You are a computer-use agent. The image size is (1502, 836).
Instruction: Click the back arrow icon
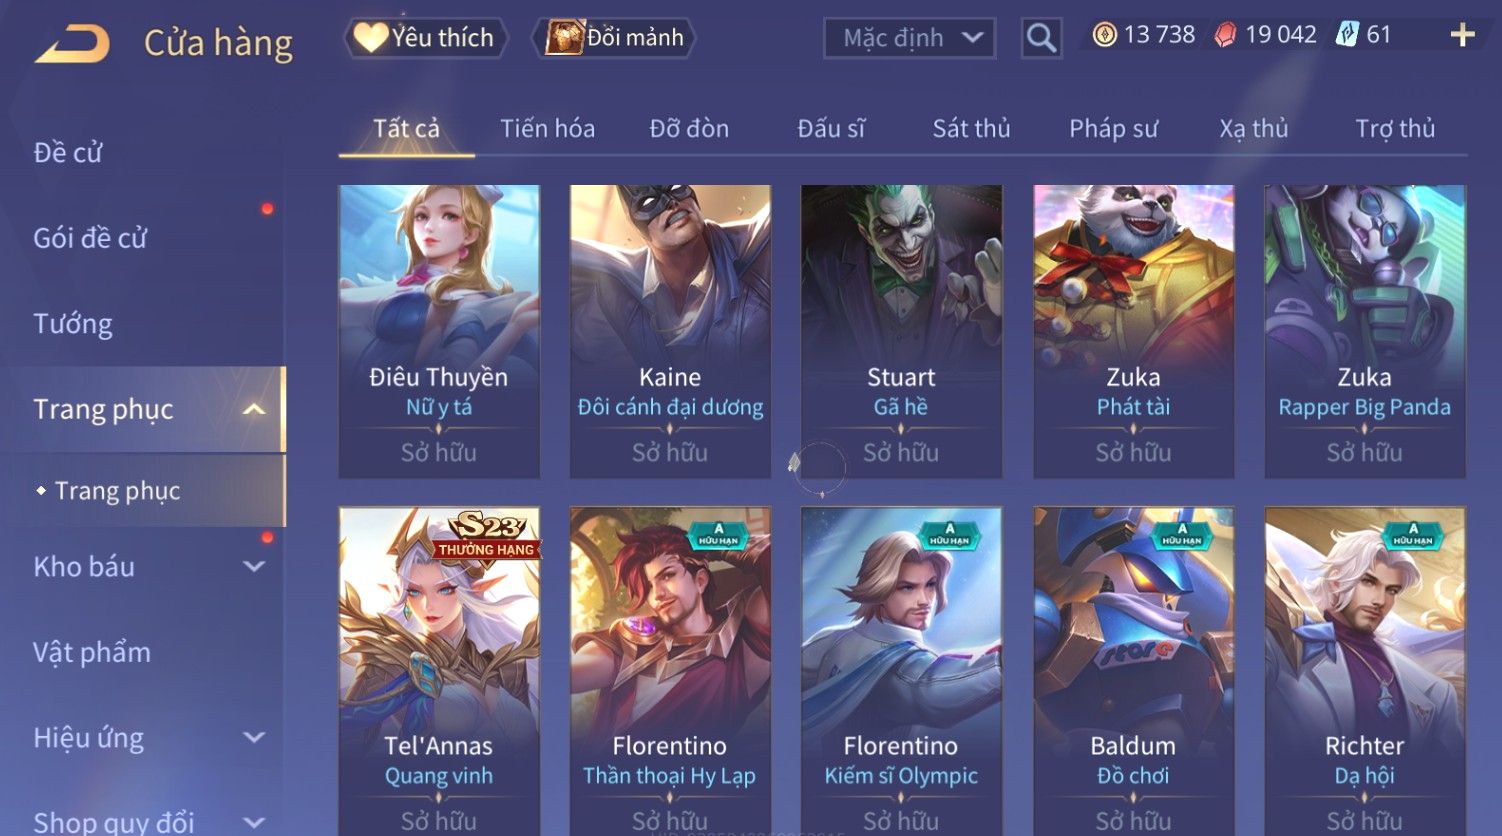point(72,44)
